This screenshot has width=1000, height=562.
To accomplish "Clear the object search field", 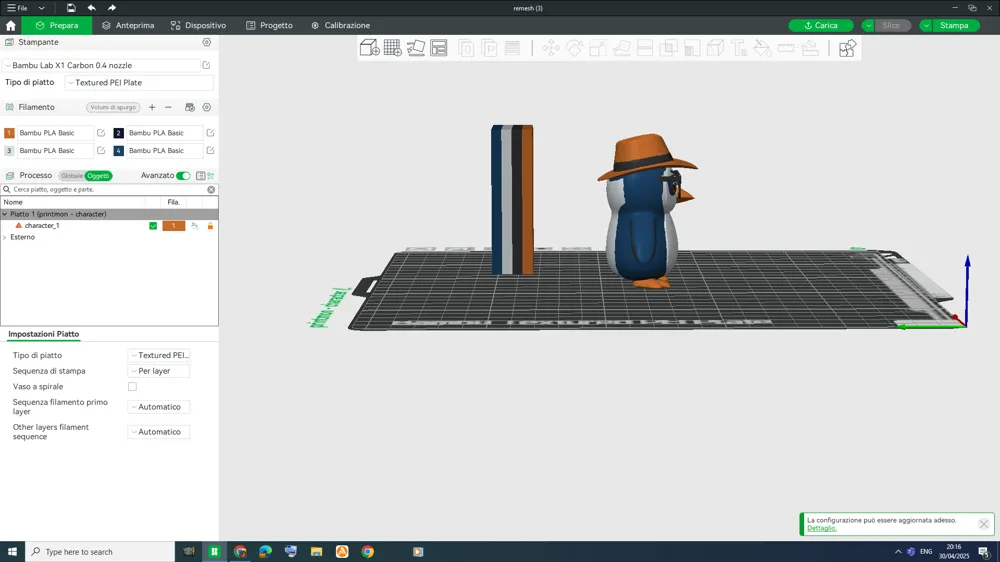I will [211, 189].
